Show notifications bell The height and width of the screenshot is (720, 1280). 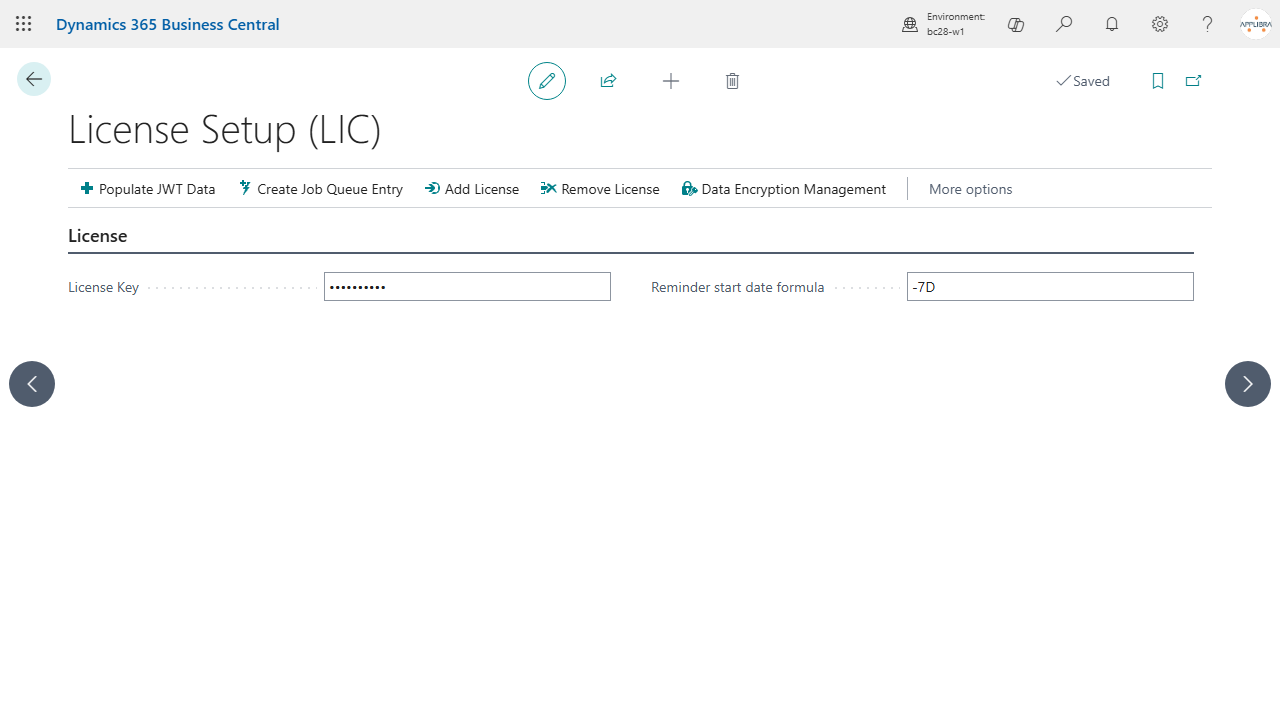pos(1112,24)
